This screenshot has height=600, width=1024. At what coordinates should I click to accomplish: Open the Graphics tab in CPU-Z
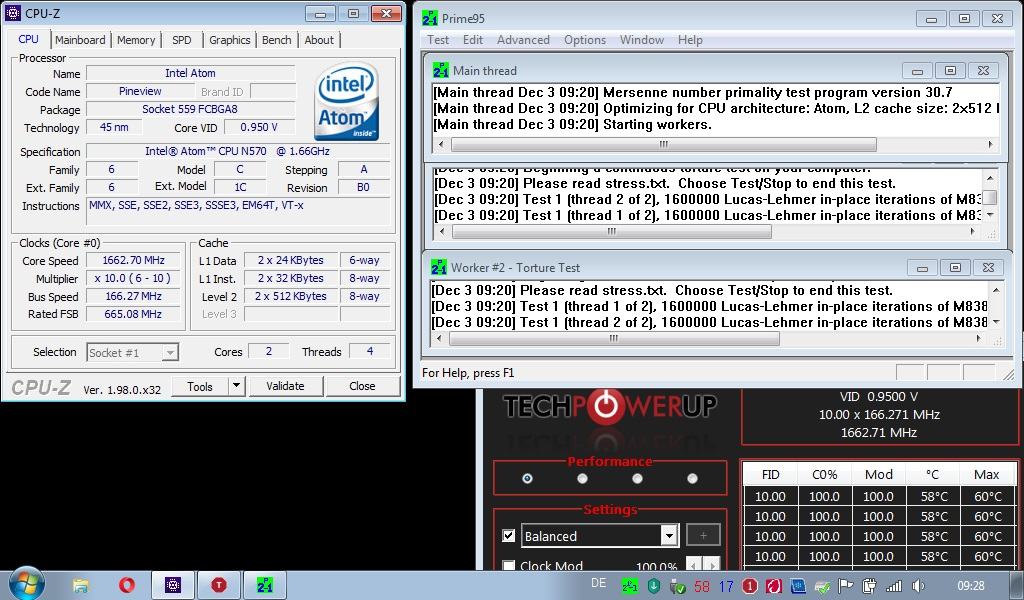229,40
